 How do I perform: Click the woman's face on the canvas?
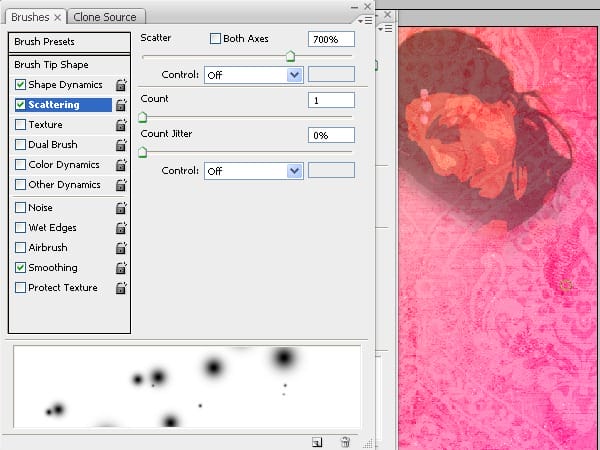click(465, 142)
